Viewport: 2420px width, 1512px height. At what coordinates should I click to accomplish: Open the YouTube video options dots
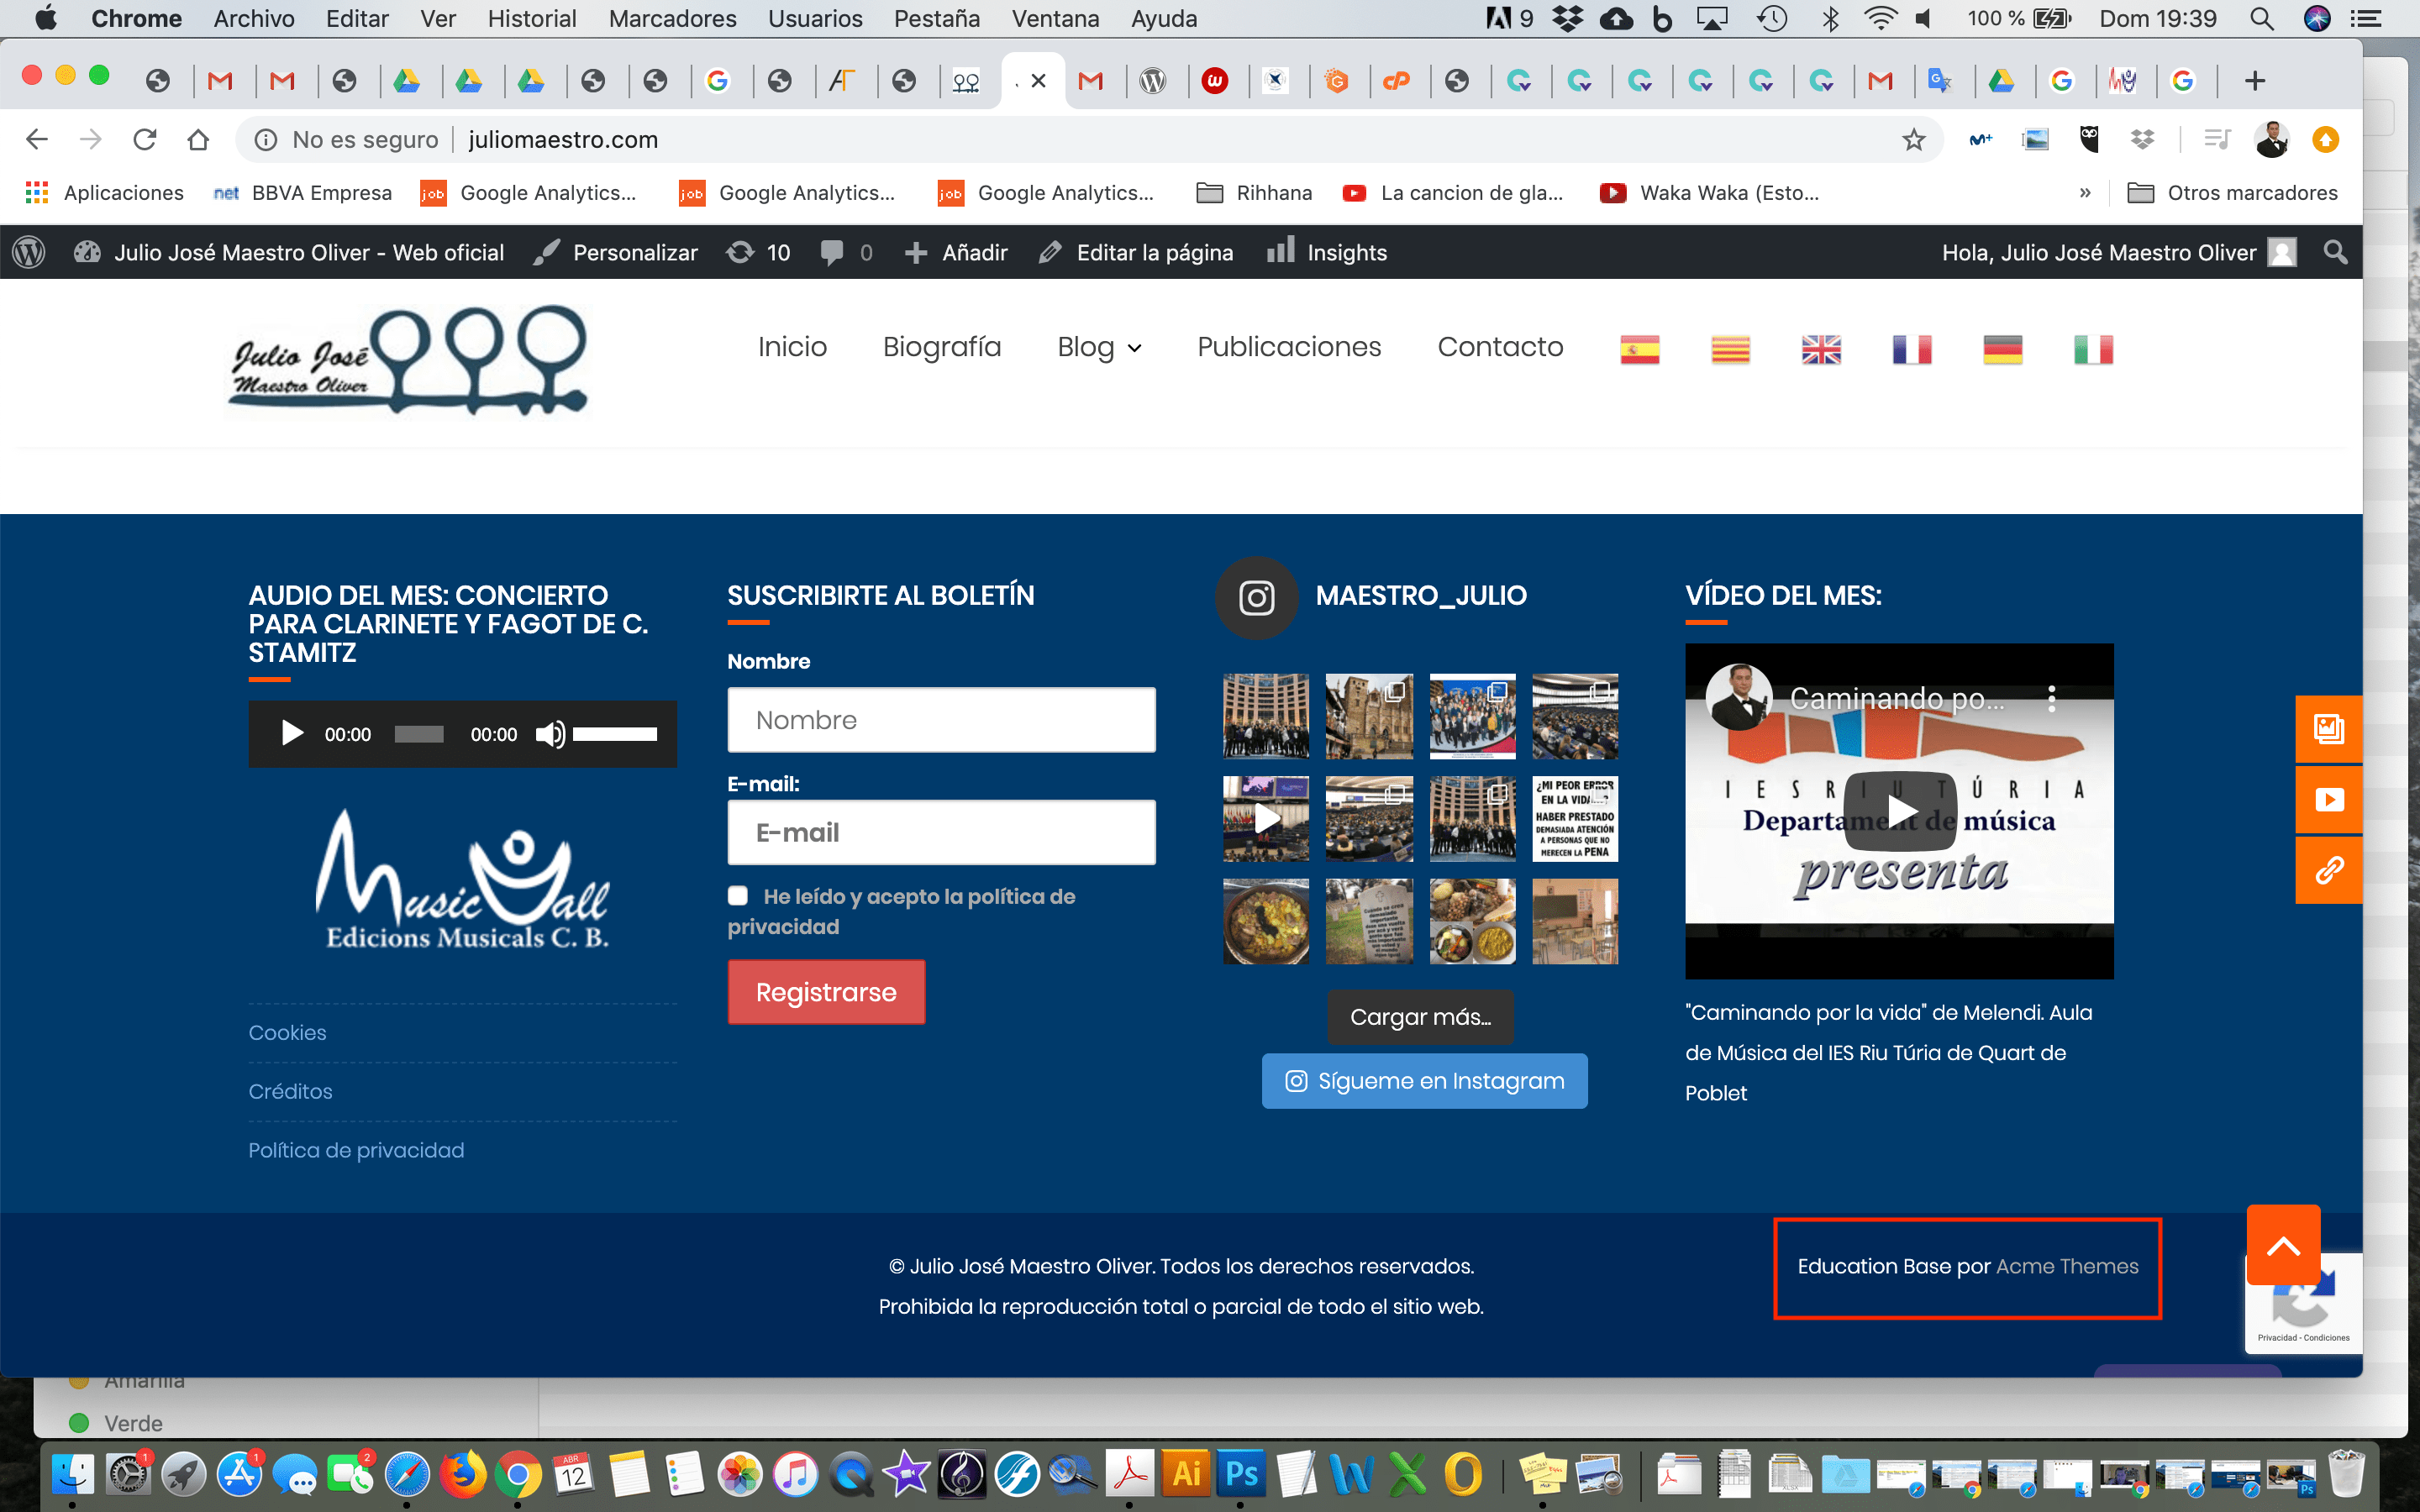coord(2052,698)
